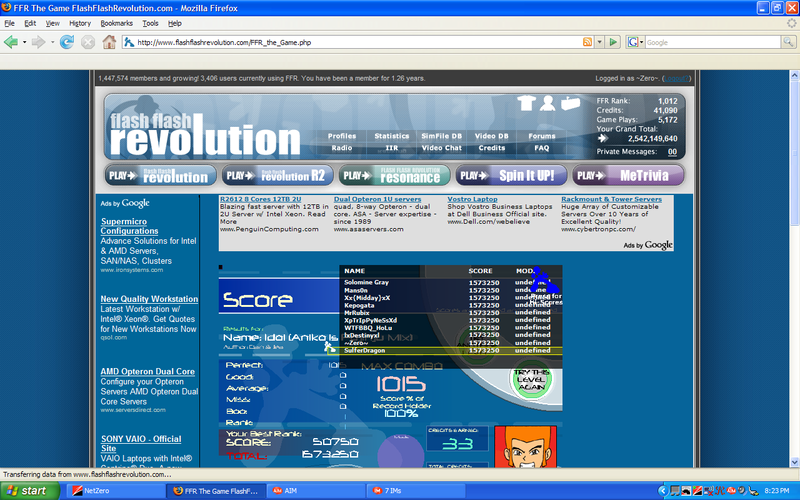Click the green Go button beside URL
Screen dimensions: 800x500
click(612, 42)
